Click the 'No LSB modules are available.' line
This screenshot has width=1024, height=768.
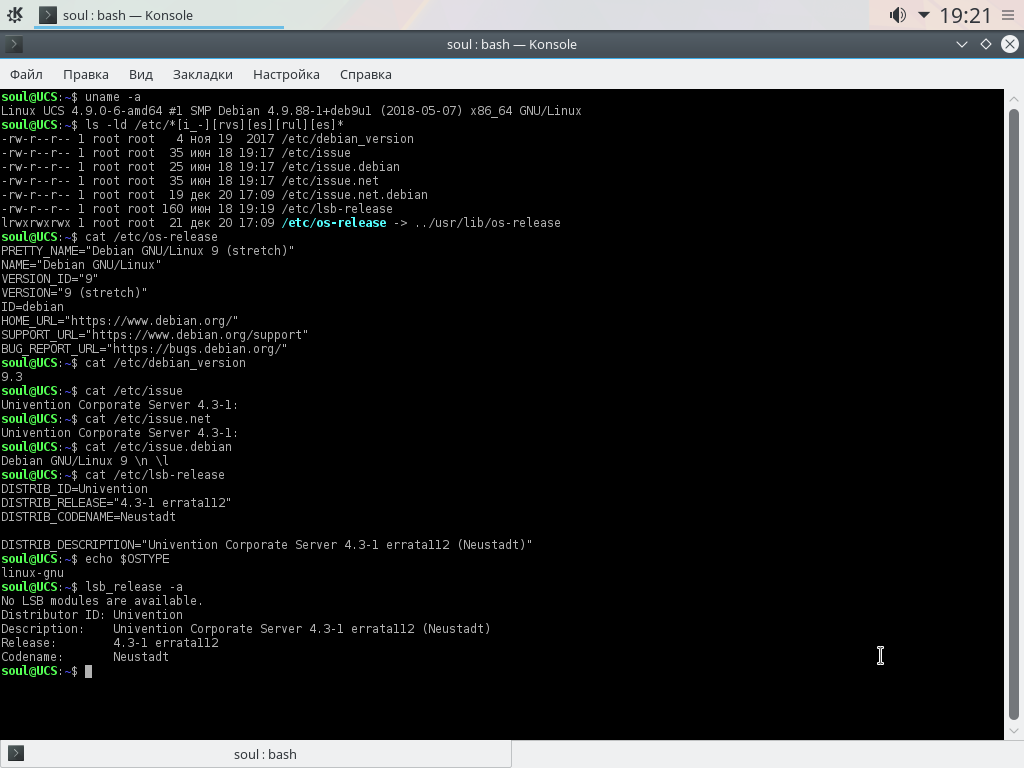point(102,601)
